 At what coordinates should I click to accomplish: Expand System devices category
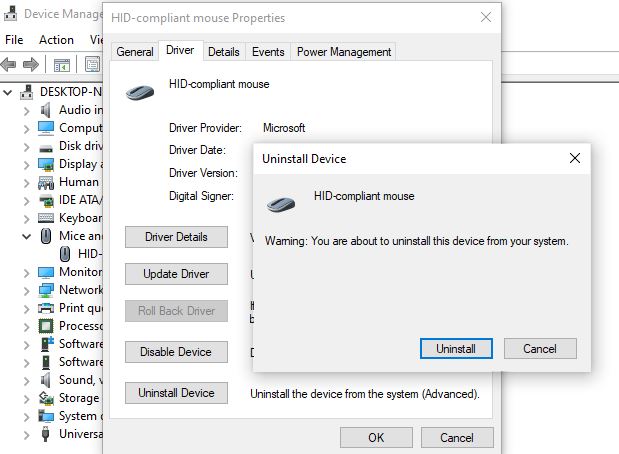[26, 417]
